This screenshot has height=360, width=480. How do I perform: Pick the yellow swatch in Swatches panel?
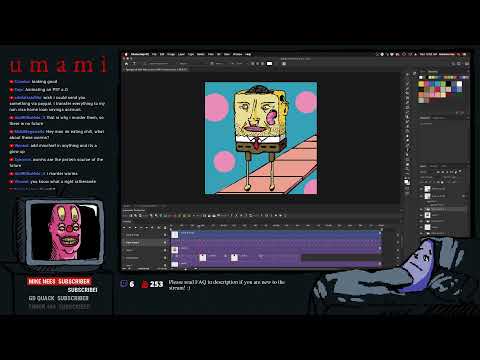pyautogui.click(x=421, y=84)
